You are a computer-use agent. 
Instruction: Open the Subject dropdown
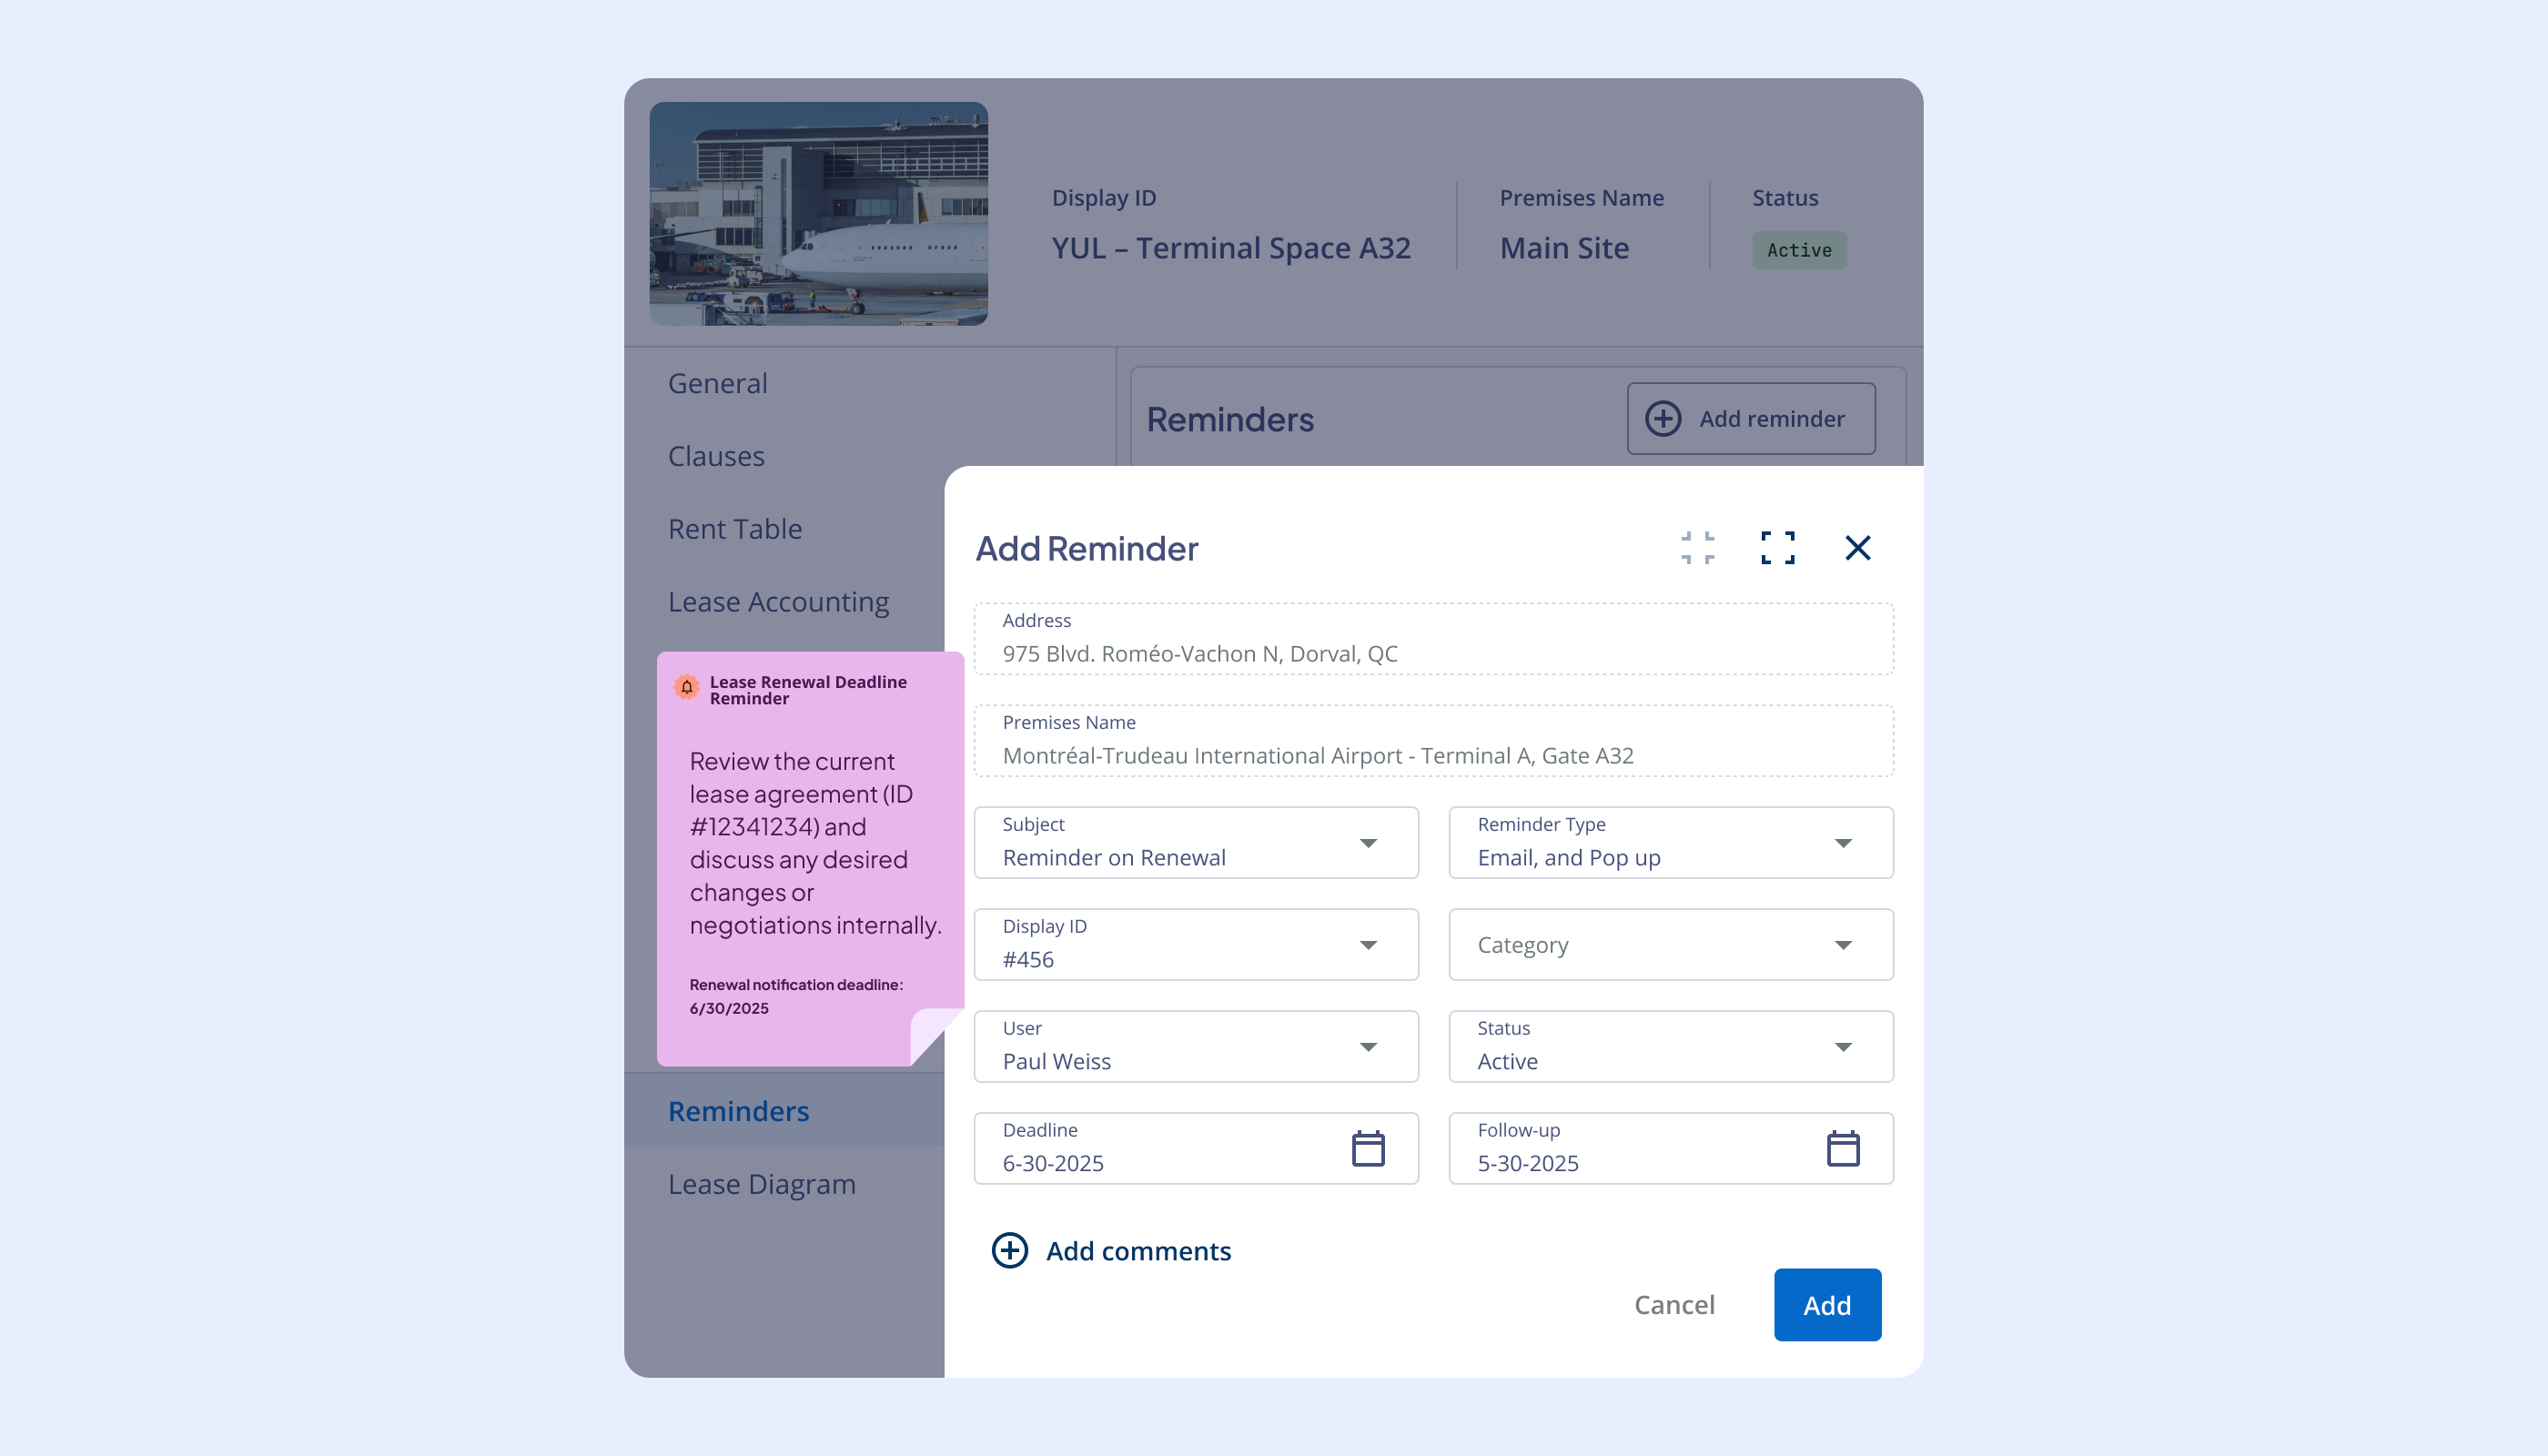[x=1369, y=843]
